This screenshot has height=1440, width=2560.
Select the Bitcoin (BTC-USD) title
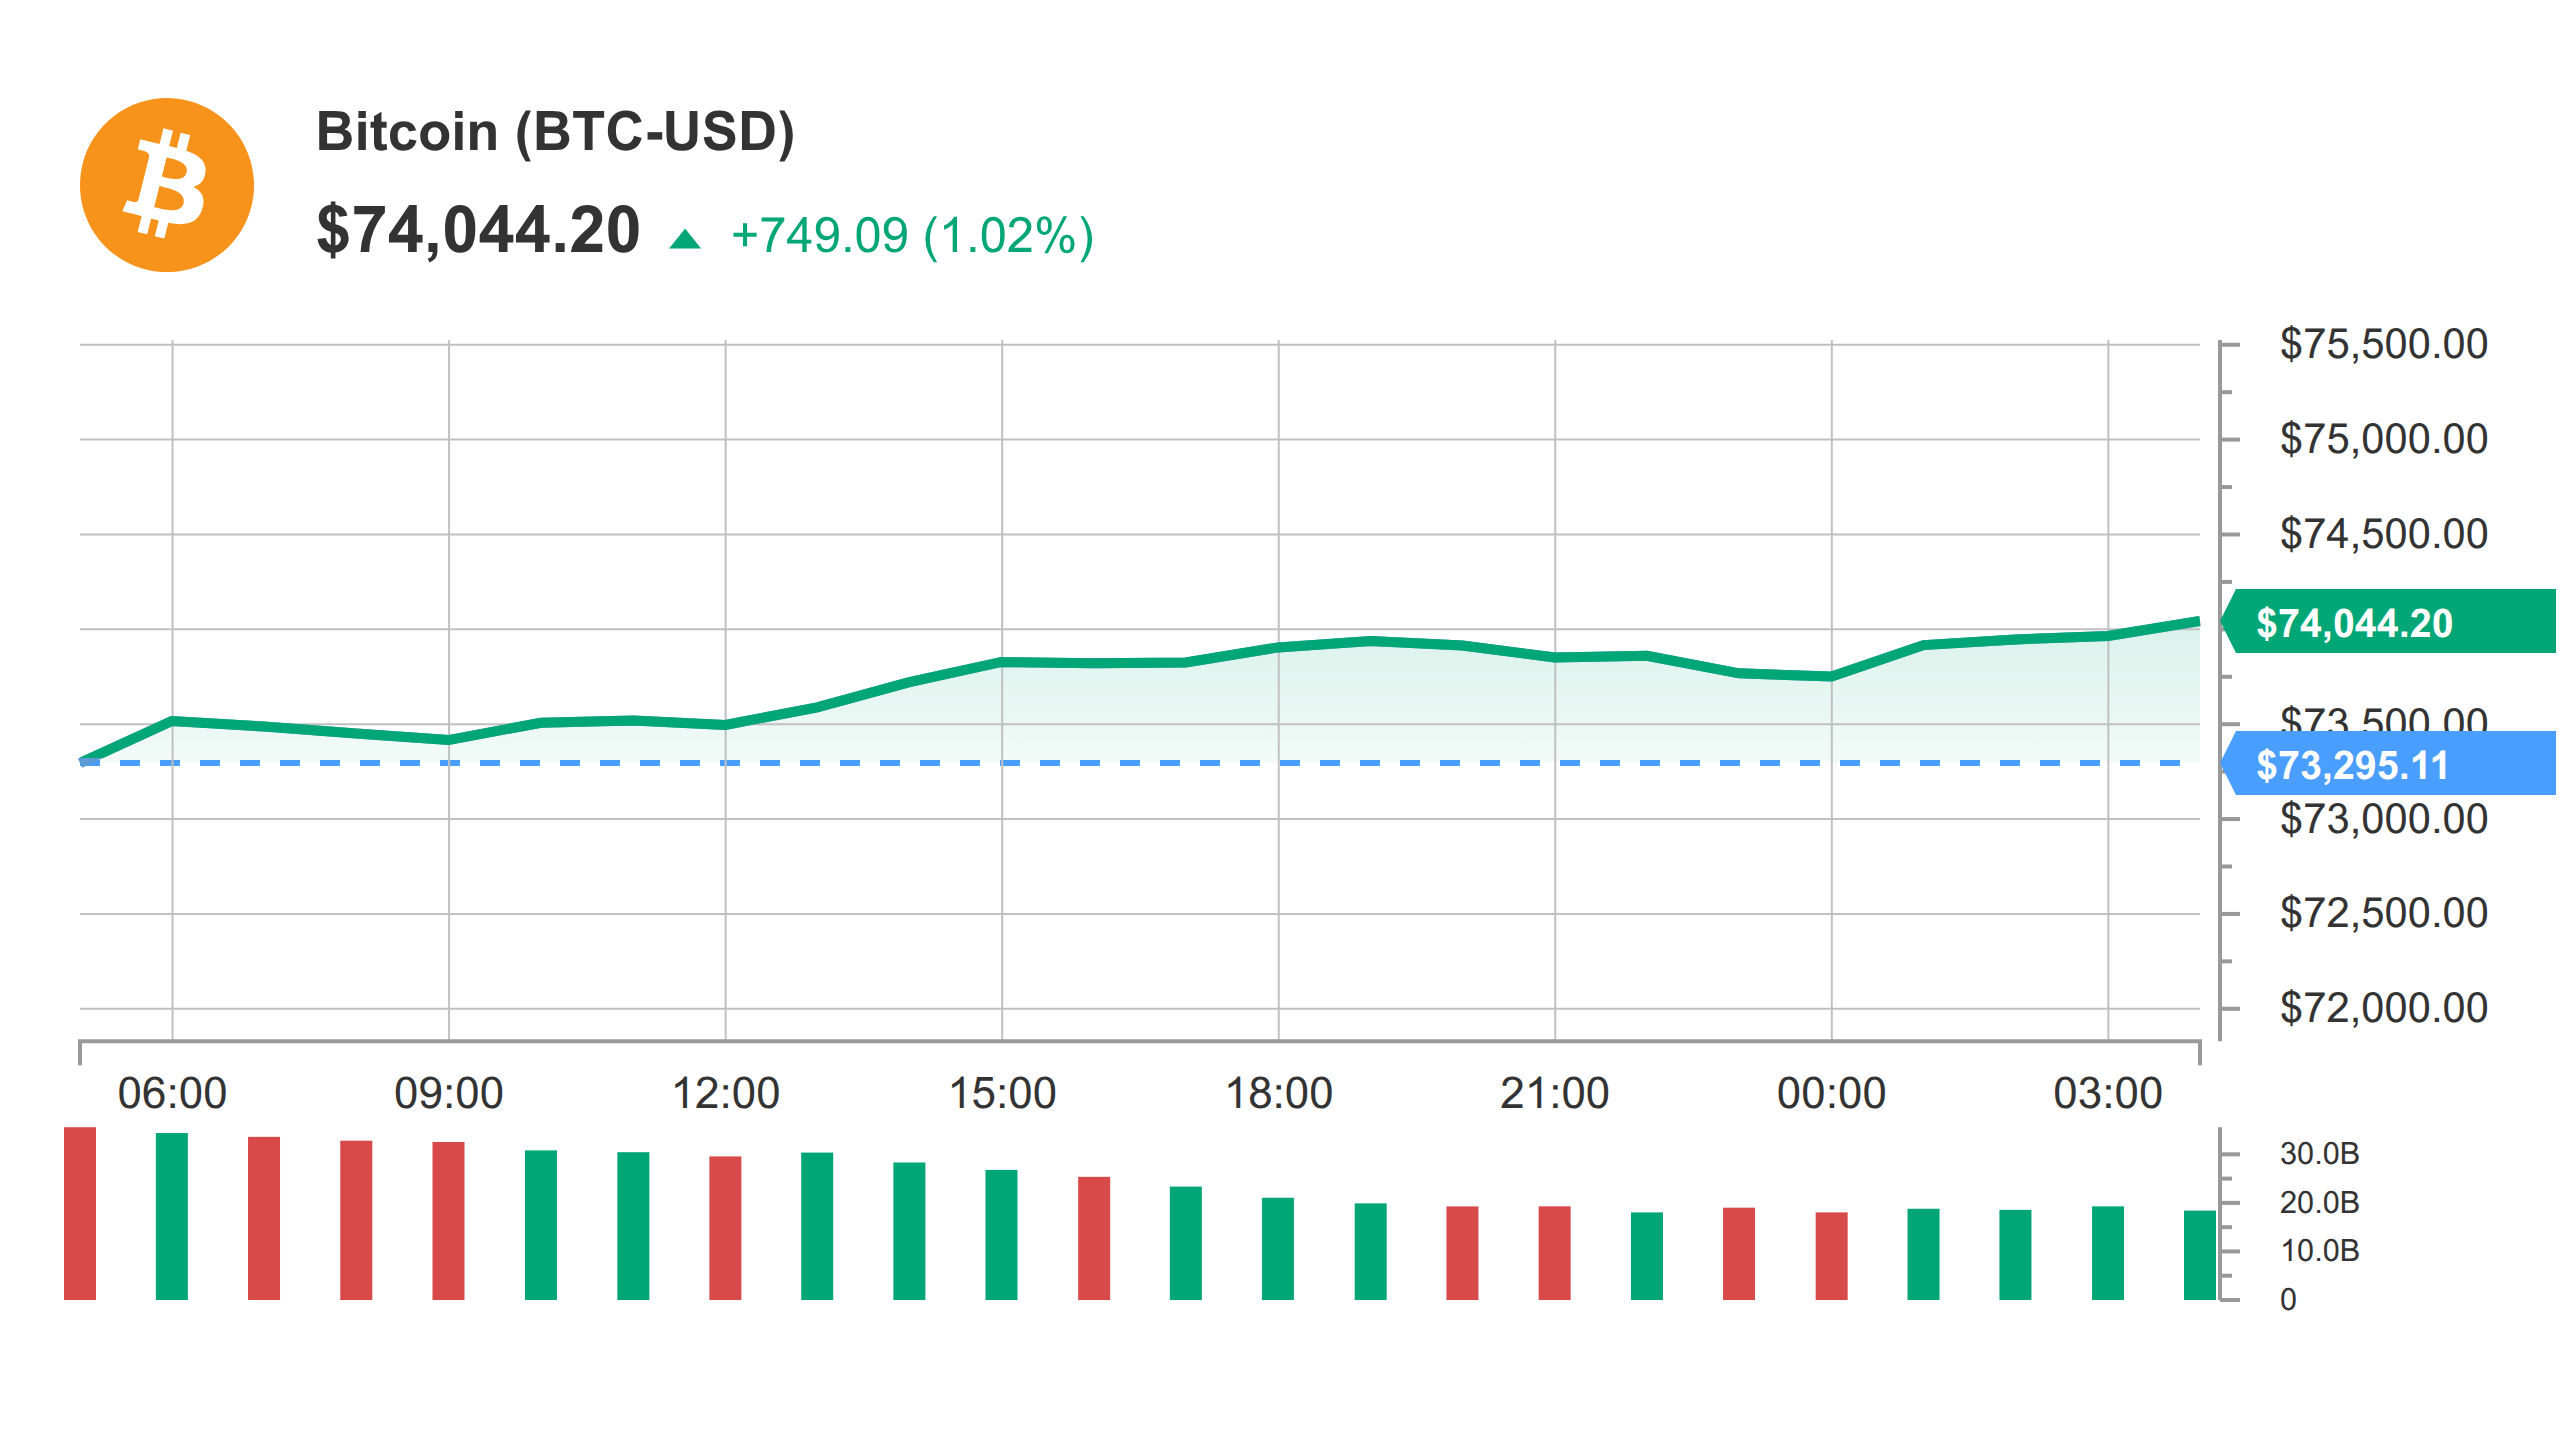[x=555, y=132]
